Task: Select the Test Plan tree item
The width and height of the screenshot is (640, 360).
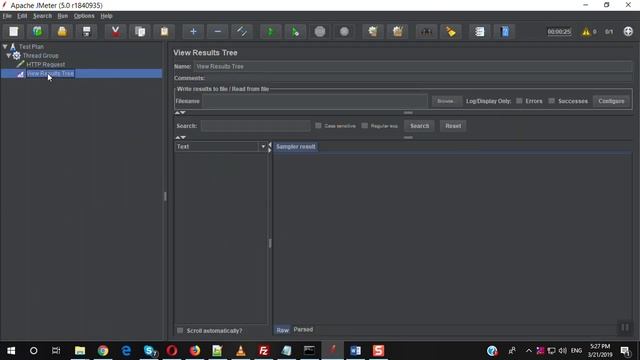Action: [x=31, y=47]
